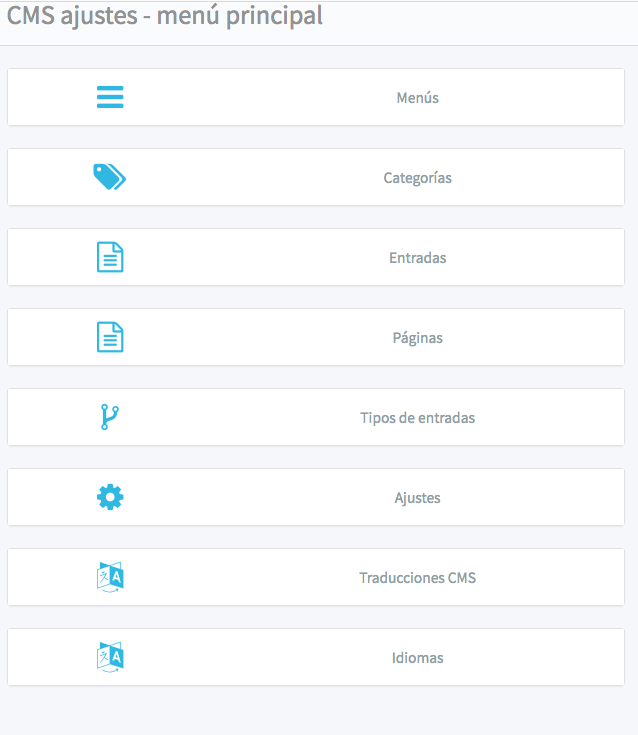The image size is (638, 735).
Task: Select the Tipos de entradas label
Action: 418,418
